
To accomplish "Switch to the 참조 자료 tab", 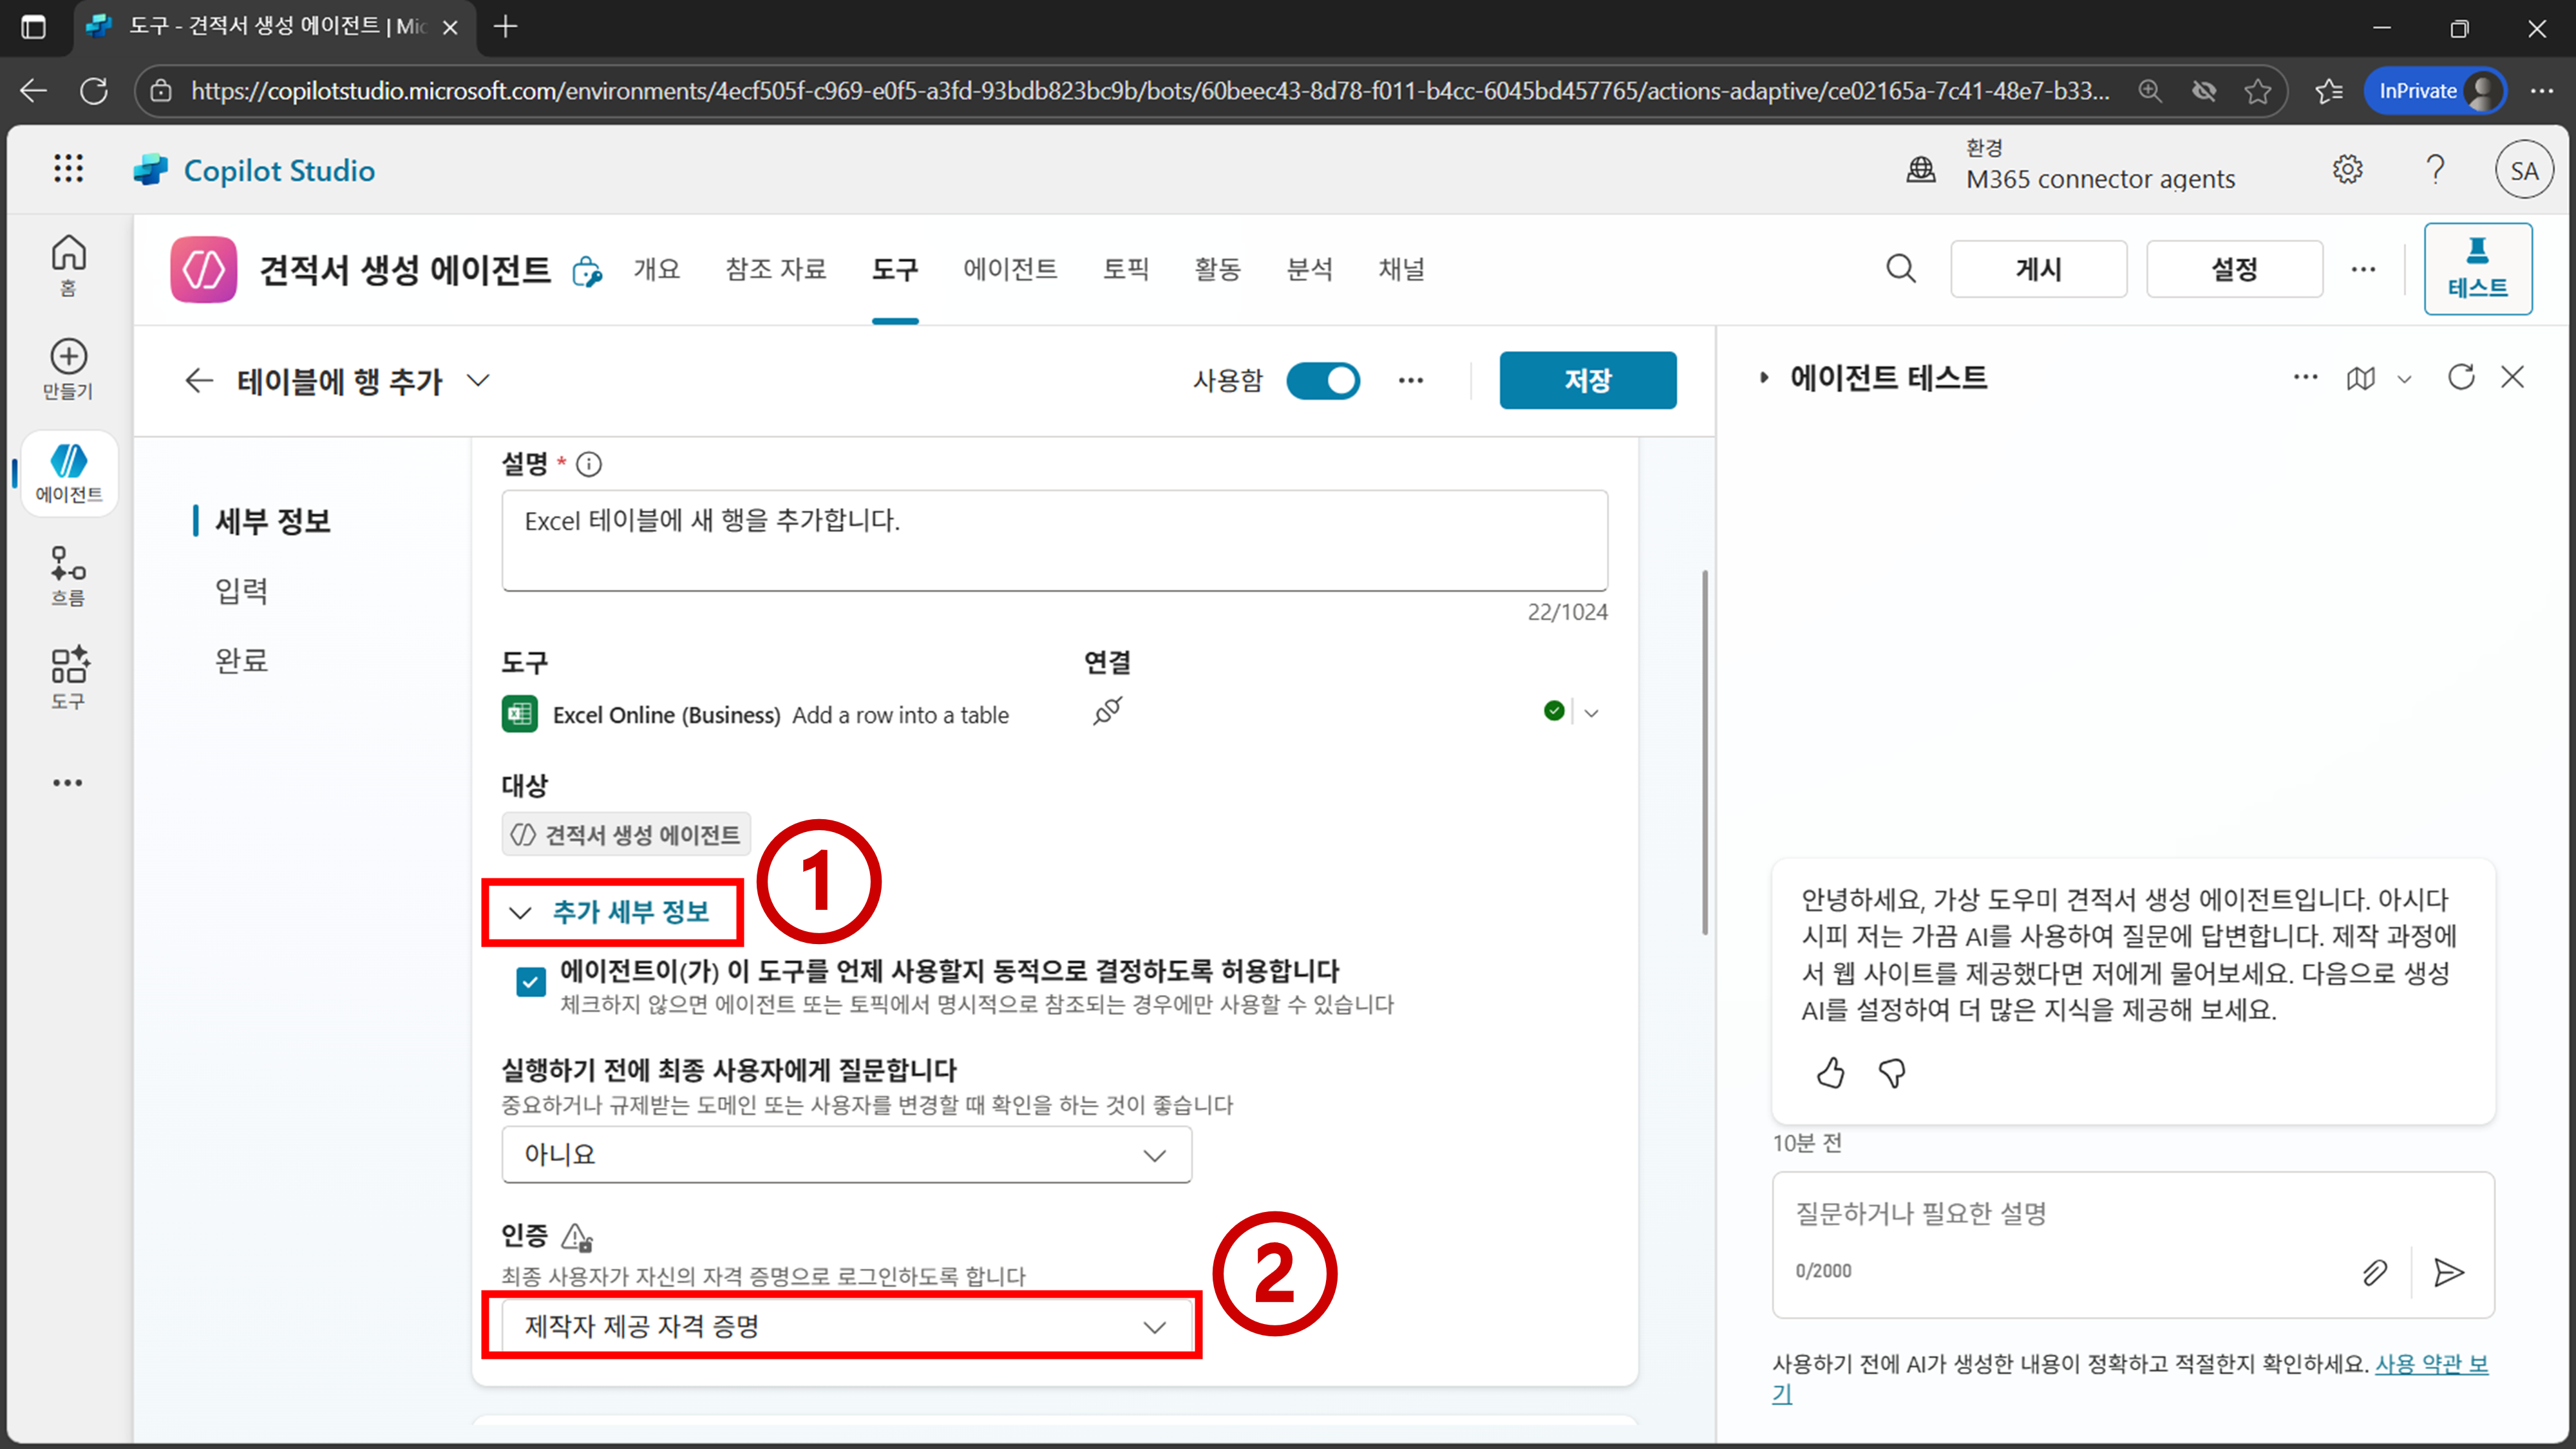I will pos(775,269).
